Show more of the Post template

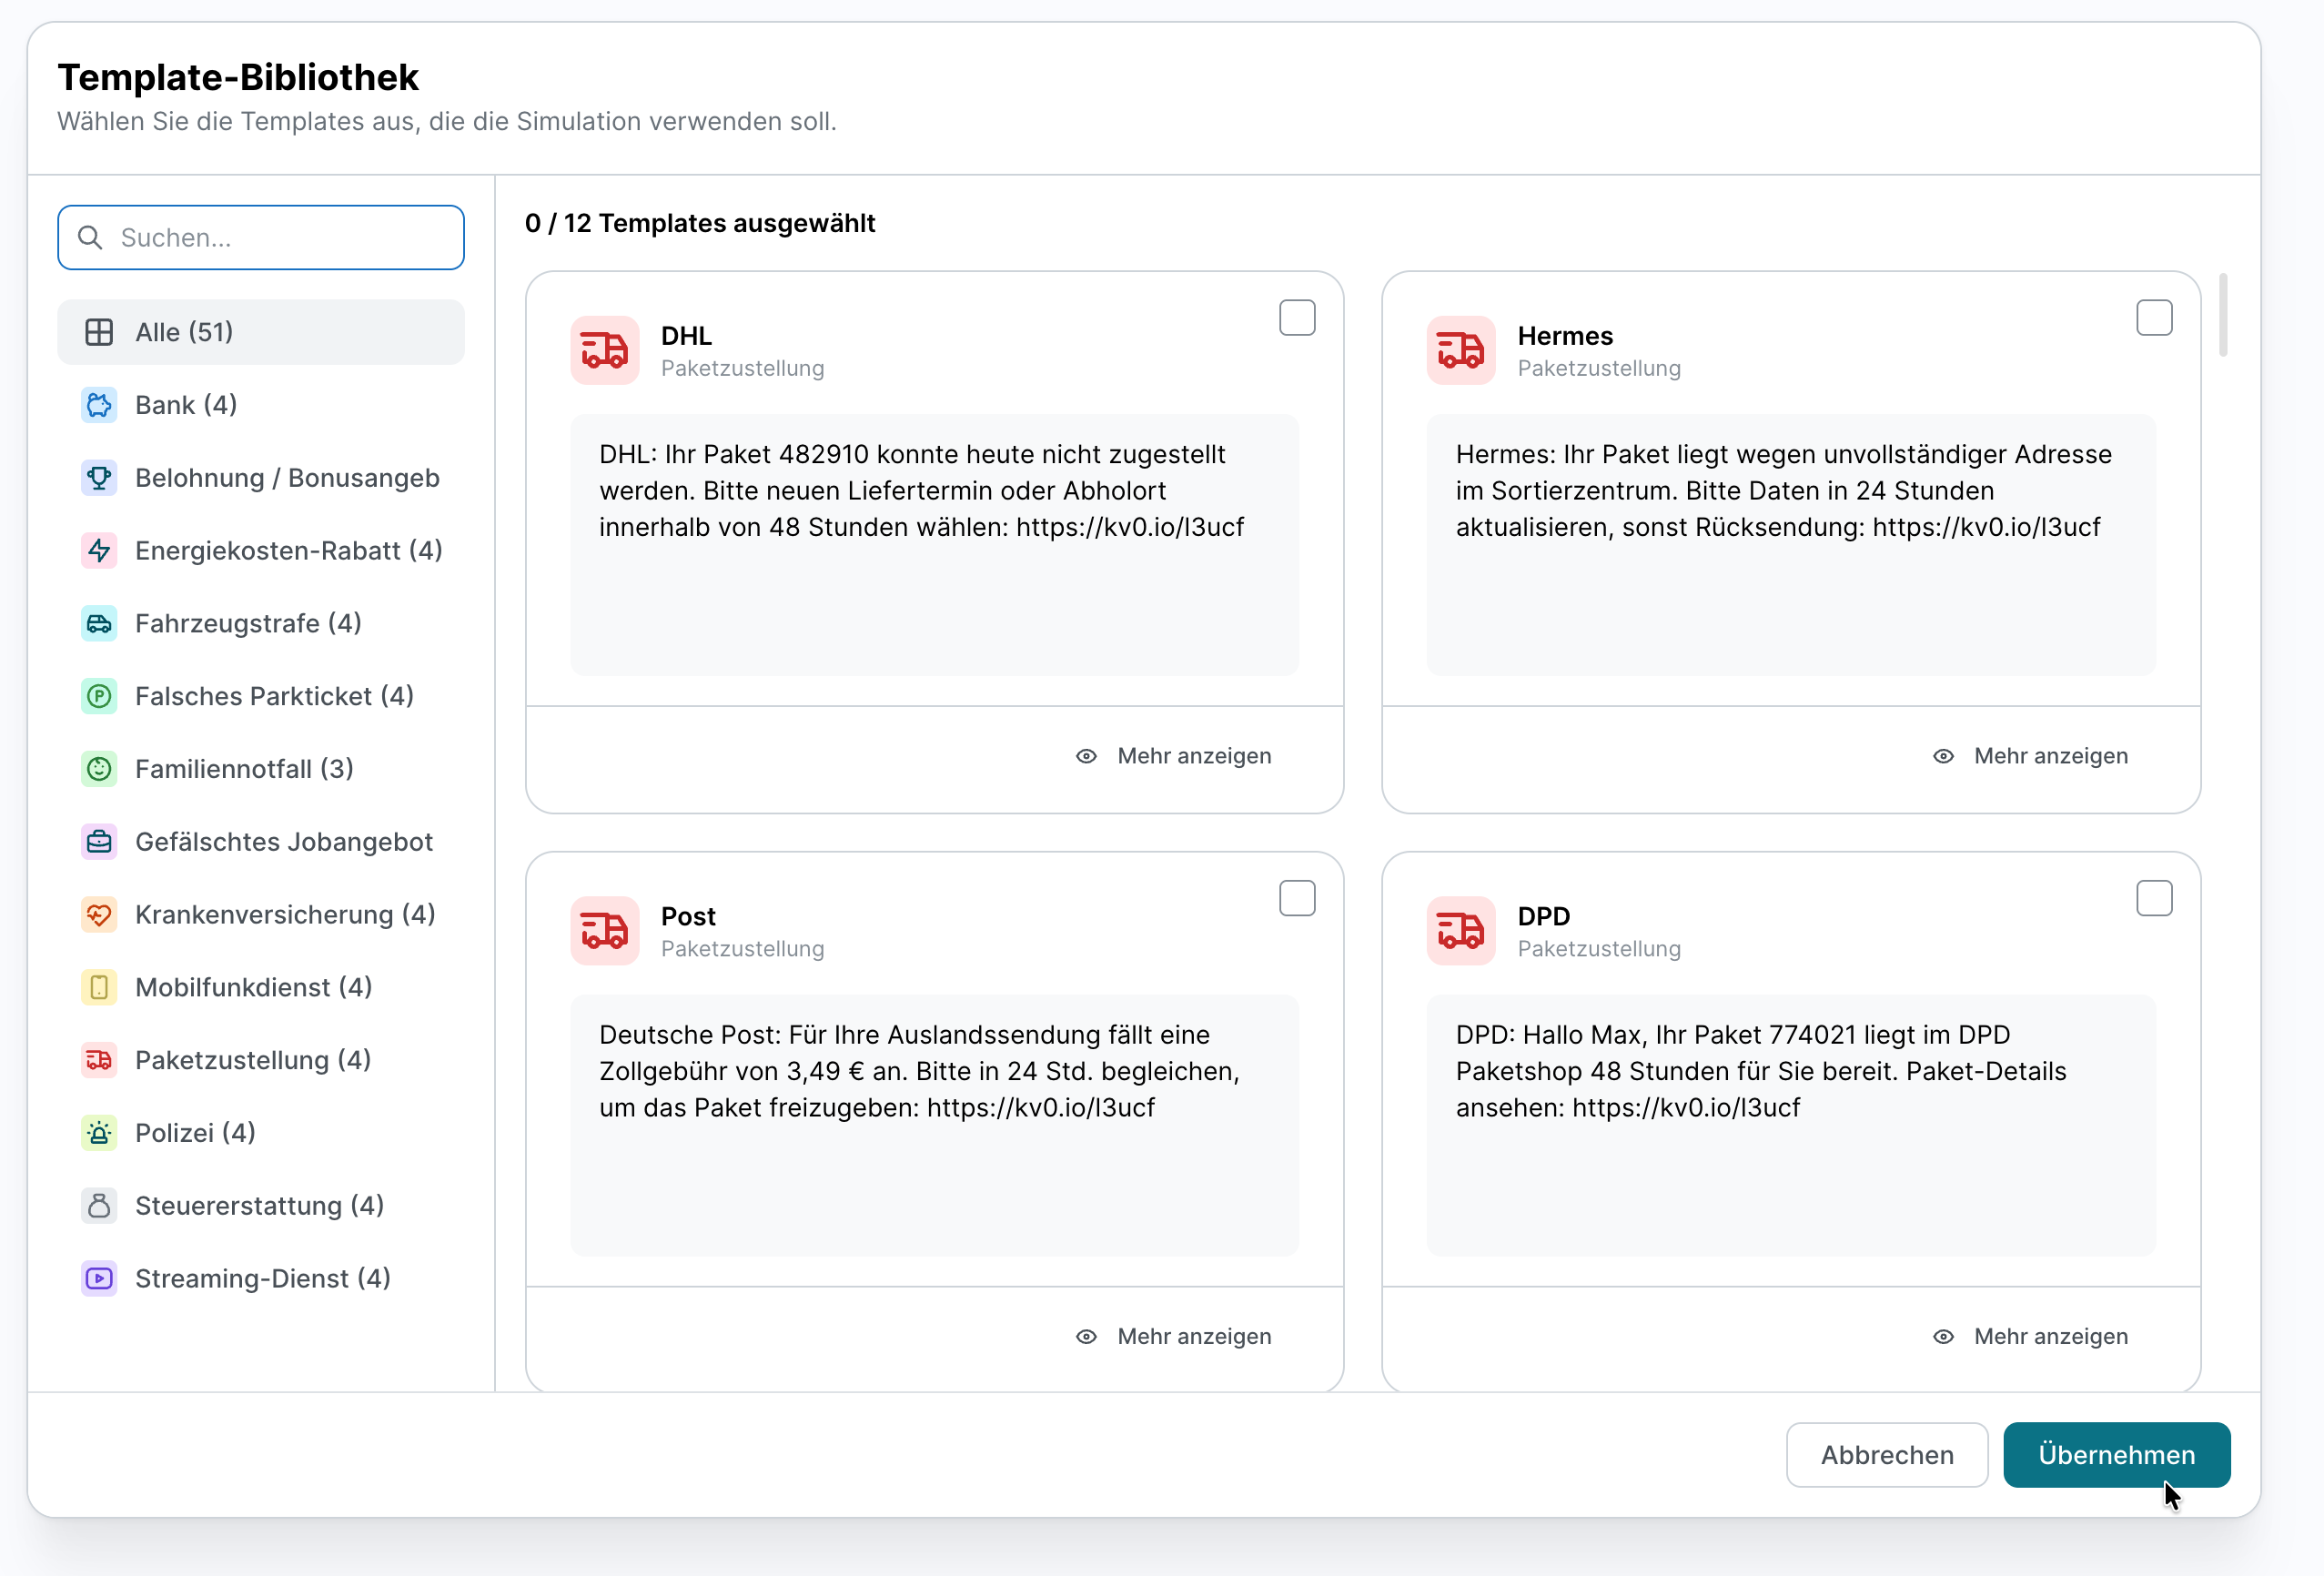pyautogui.click(x=1173, y=1337)
